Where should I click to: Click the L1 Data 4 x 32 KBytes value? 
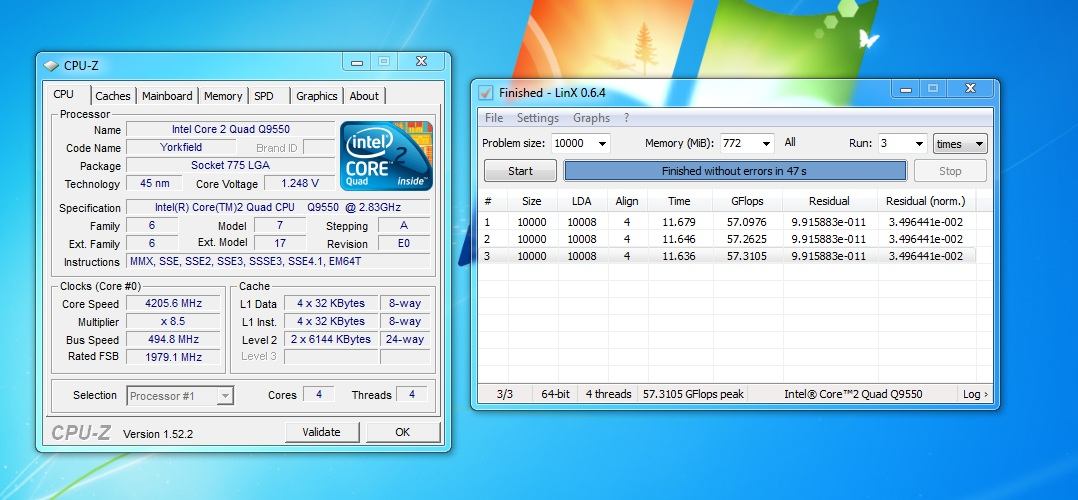(x=331, y=303)
